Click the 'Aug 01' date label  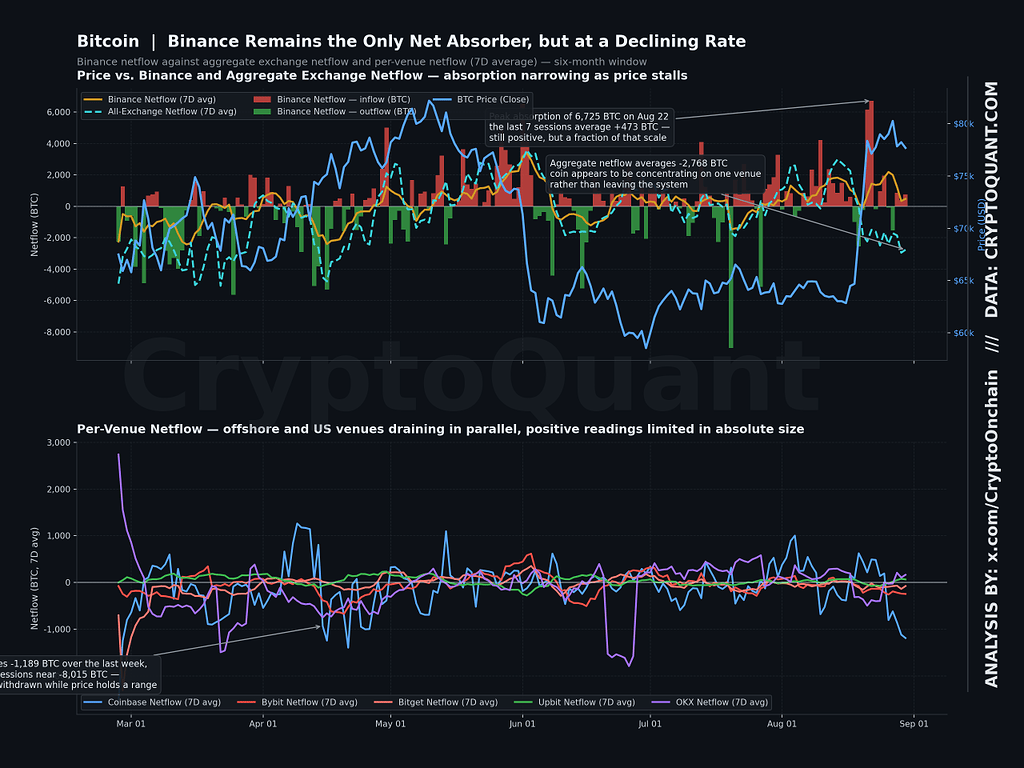click(x=782, y=724)
